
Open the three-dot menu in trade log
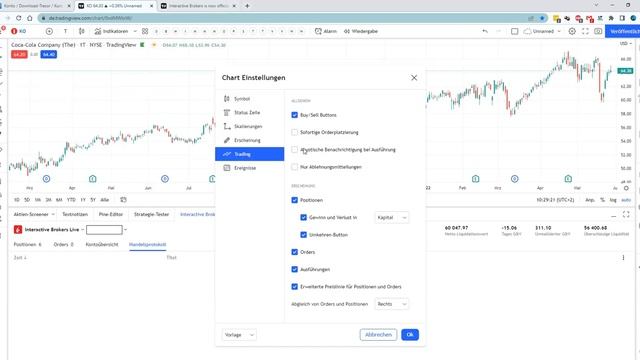(x=623, y=258)
